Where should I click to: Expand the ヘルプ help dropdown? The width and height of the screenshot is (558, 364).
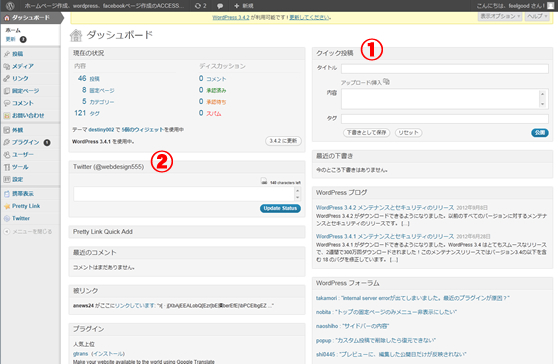click(x=537, y=16)
